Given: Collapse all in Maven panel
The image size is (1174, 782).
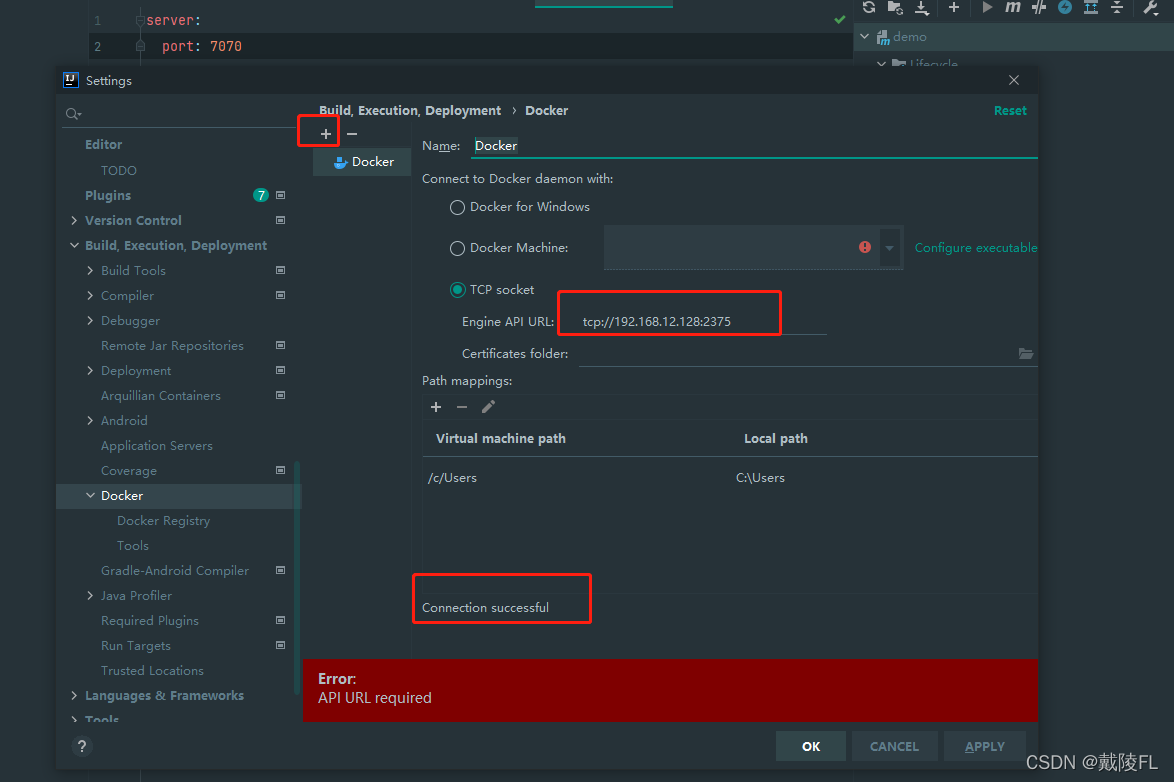Looking at the screenshot, I should coord(1116,7).
